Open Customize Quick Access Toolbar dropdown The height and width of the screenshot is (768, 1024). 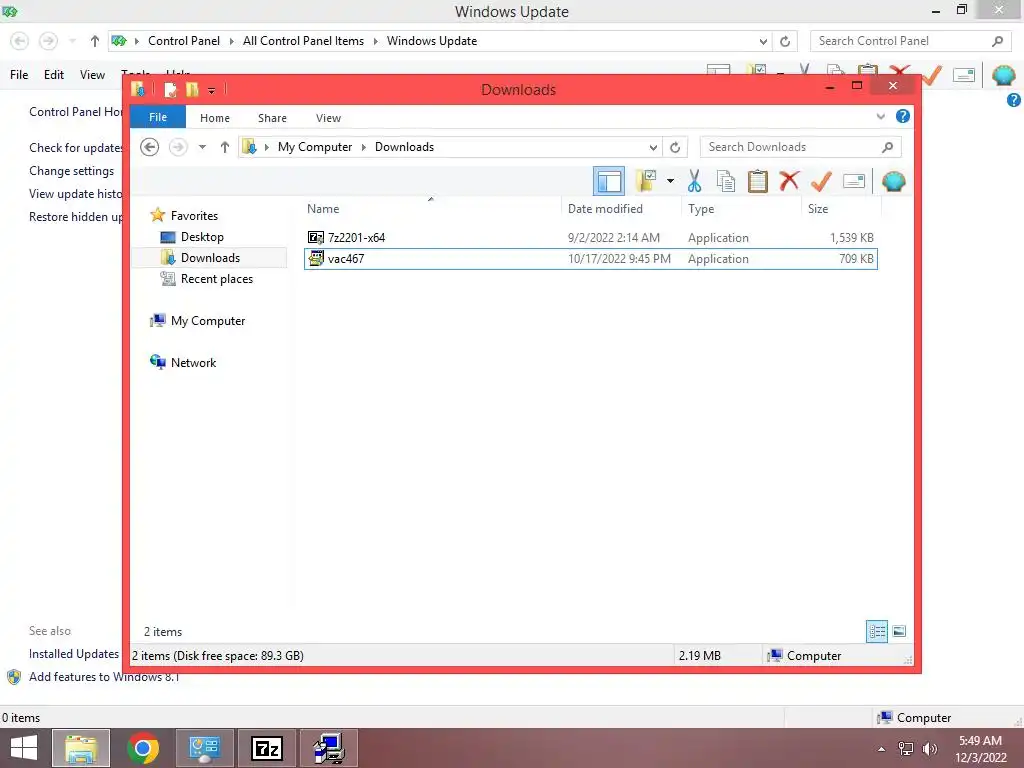(x=212, y=90)
